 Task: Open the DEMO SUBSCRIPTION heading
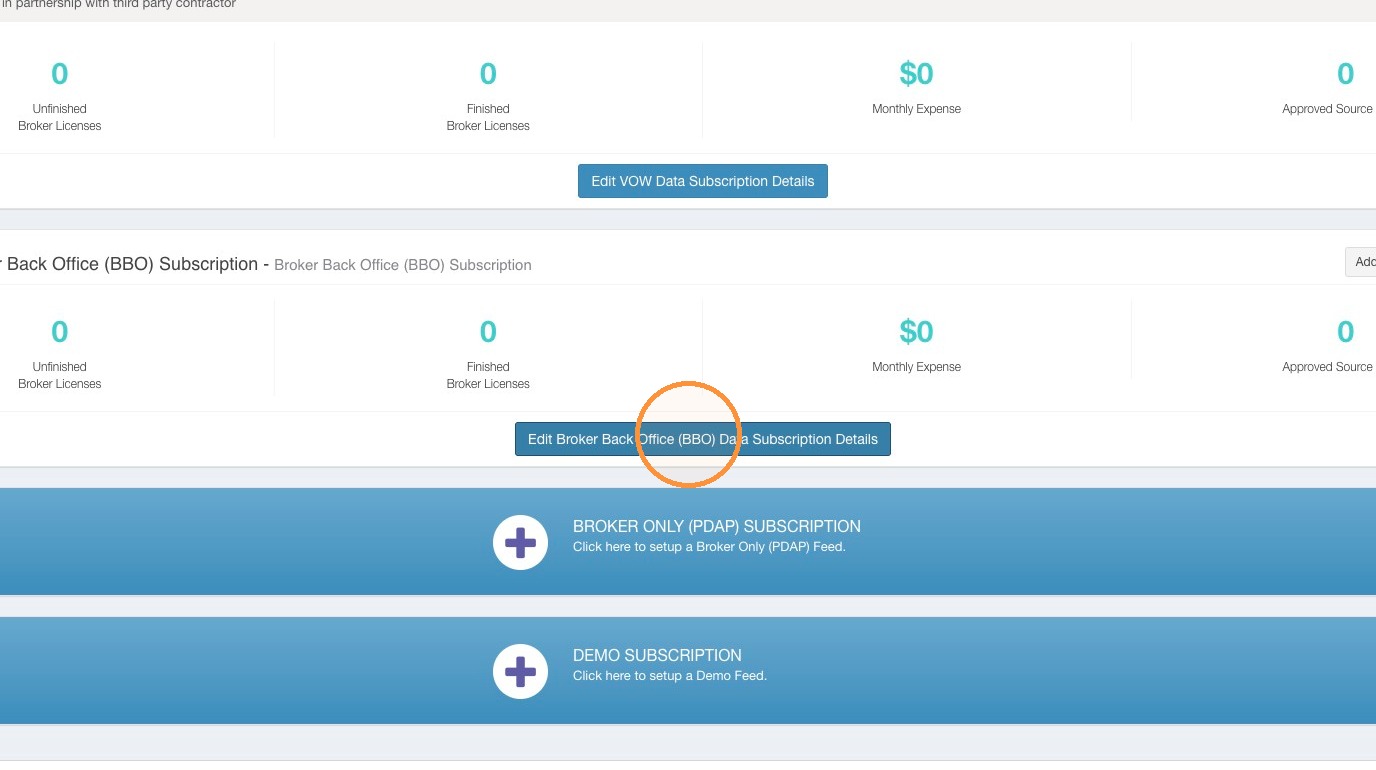[x=657, y=655]
